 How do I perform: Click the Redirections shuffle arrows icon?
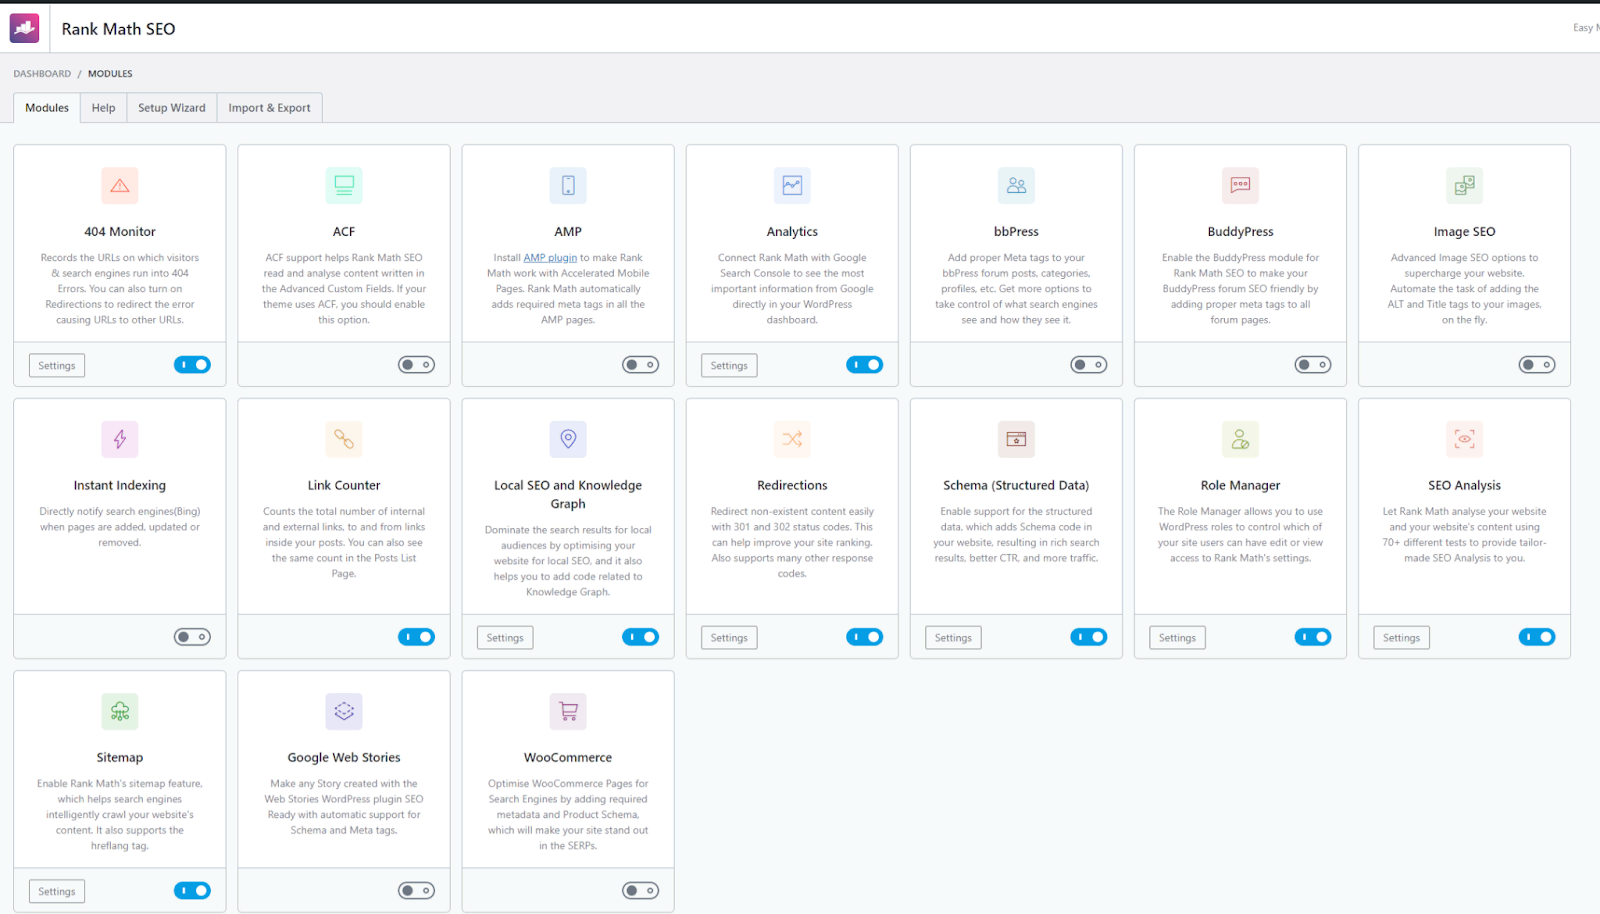[792, 439]
